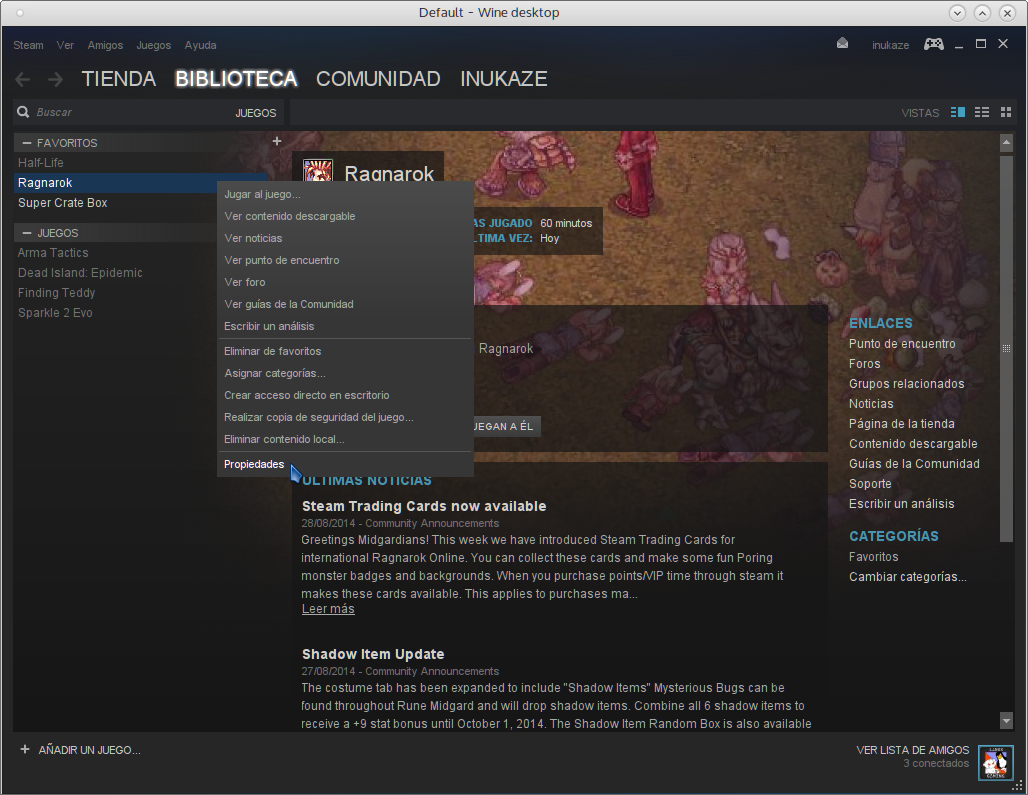Open the inbox envelope notification icon
The height and width of the screenshot is (795, 1028).
[x=842, y=44]
